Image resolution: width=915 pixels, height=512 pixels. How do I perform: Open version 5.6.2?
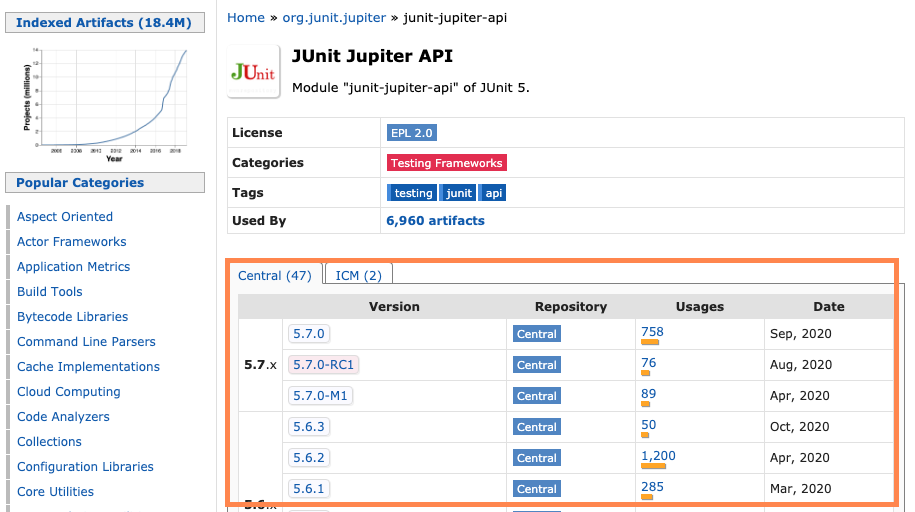click(x=309, y=457)
